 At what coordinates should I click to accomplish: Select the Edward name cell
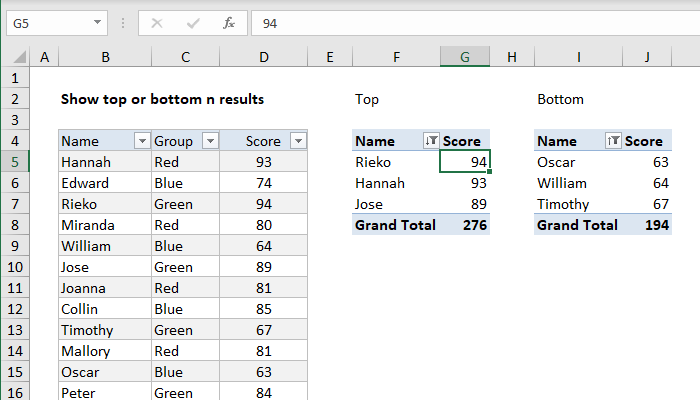pyautogui.click(x=105, y=183)
